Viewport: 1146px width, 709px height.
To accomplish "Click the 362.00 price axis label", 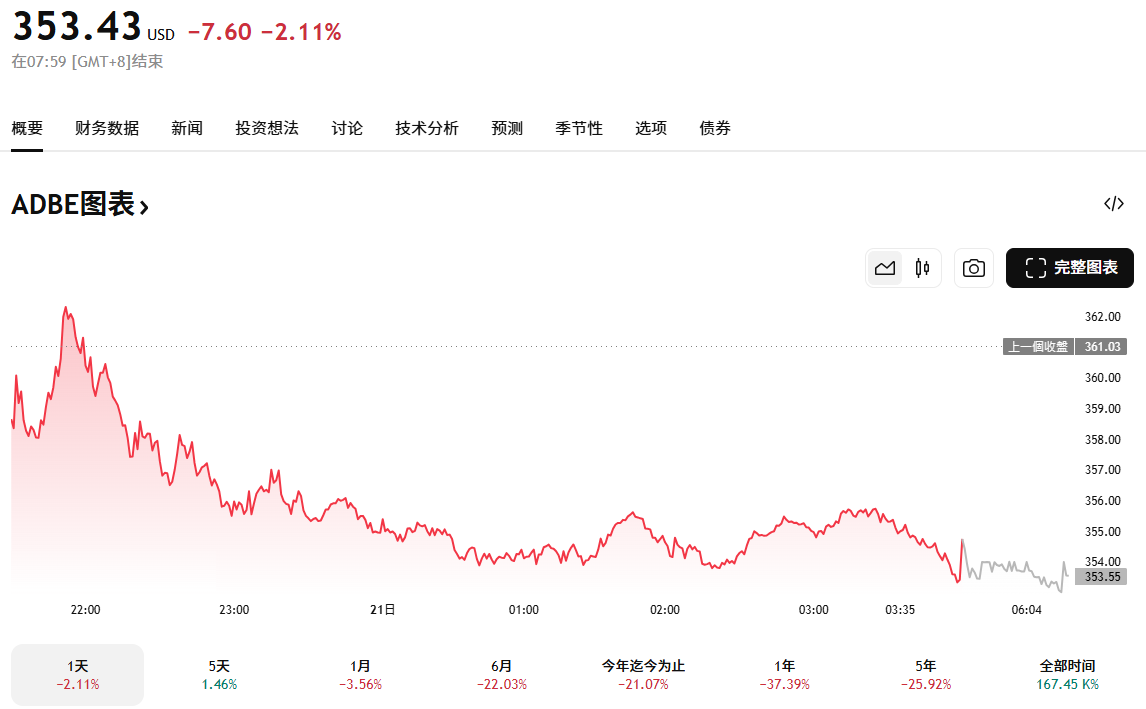I will click(x=1102, y=316).
